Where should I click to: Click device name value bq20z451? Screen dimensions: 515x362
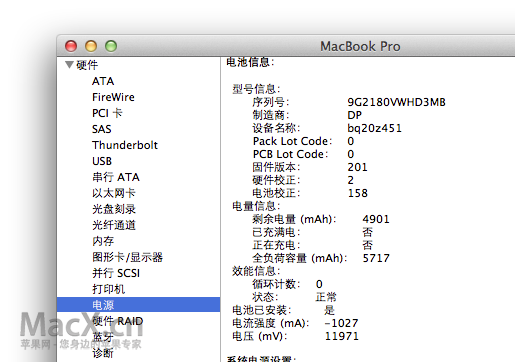click(x=374, y=128)
